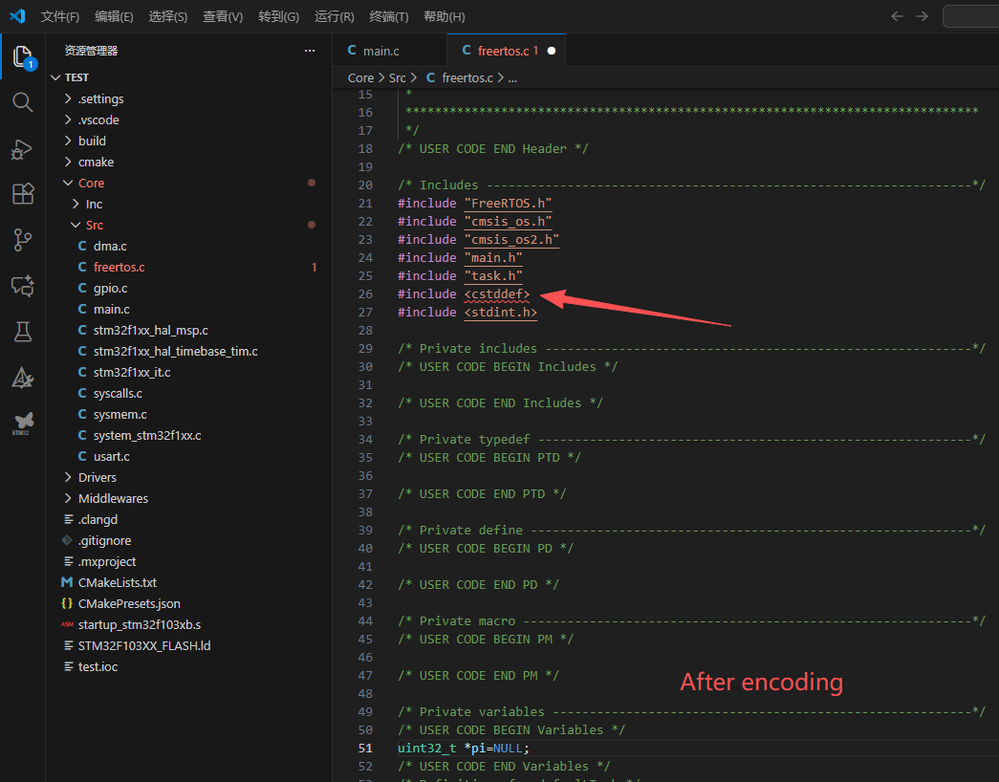Viewport: 999px width, 782px height.
Task: Switch to the main.c tab
Action: click(x=379, y=50)
